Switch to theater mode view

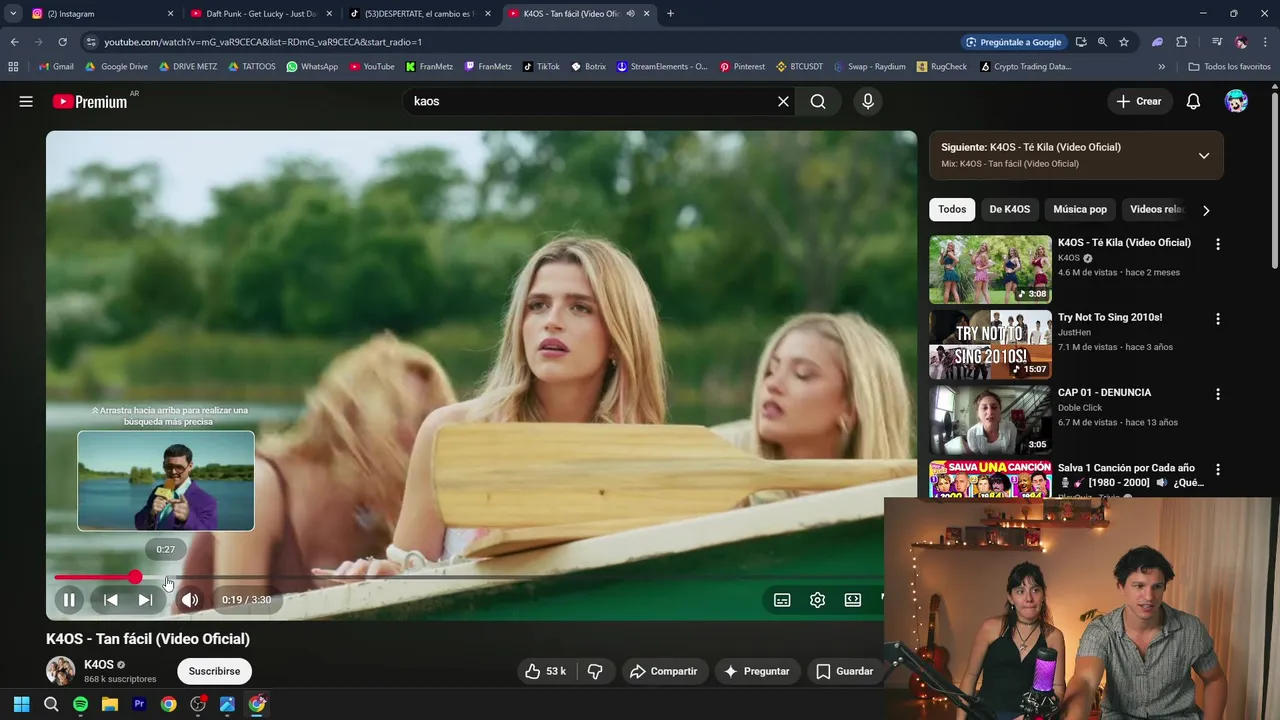pos(852,600)
